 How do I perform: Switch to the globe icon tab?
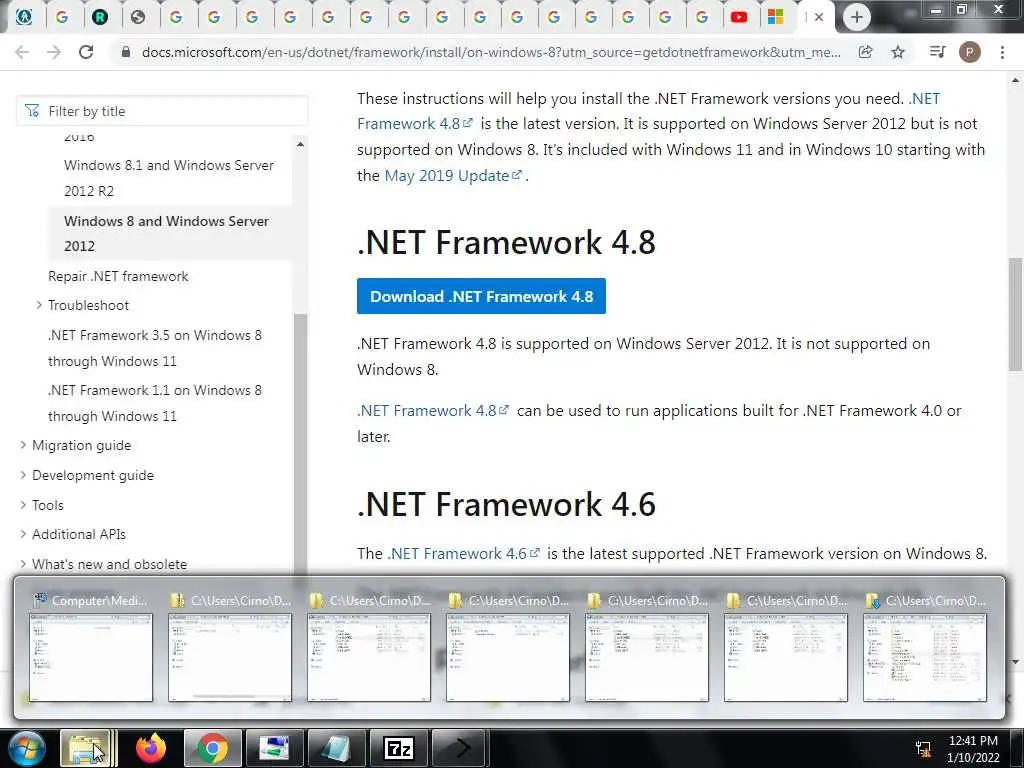coord(138,17)
